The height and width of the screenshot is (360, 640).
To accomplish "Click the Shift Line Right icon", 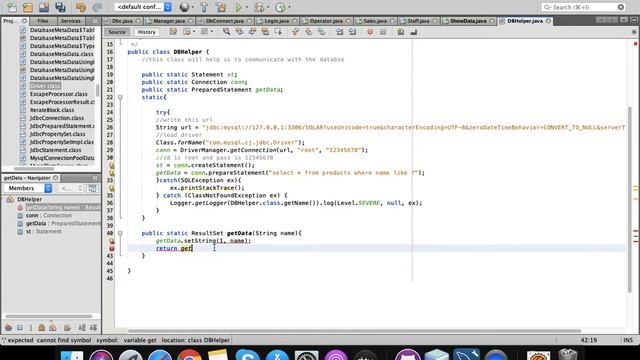I will (353, 32).
